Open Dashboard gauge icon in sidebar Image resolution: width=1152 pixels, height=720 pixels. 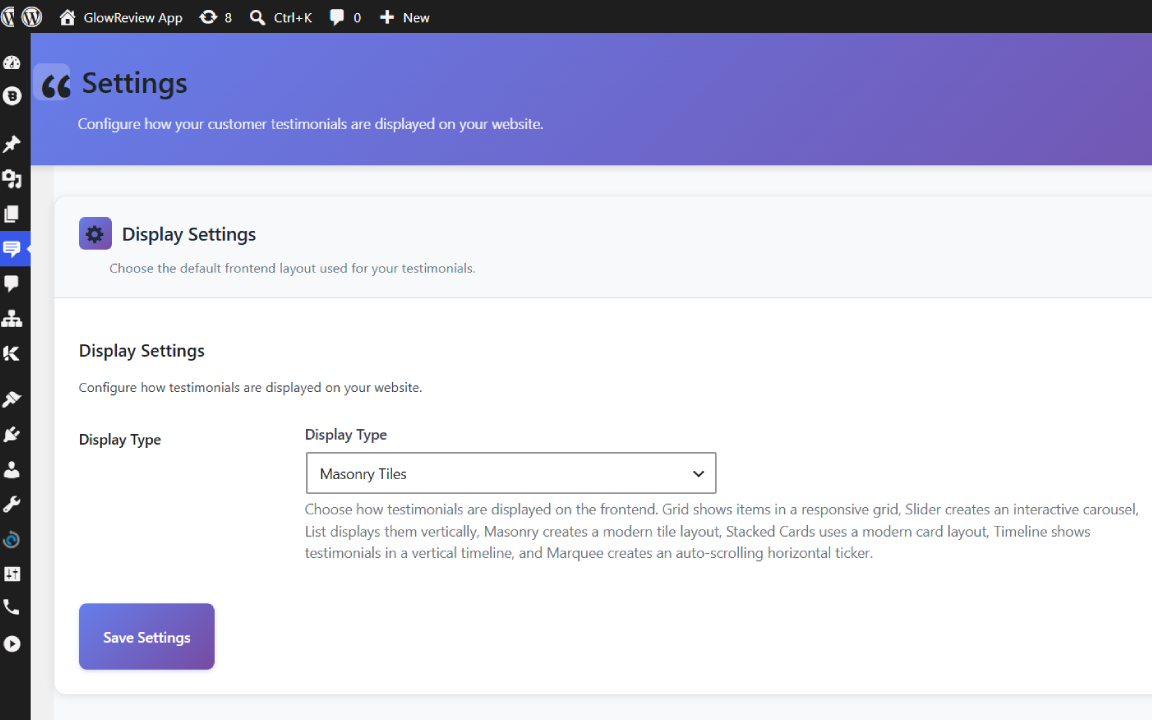(x=12, y=62)
